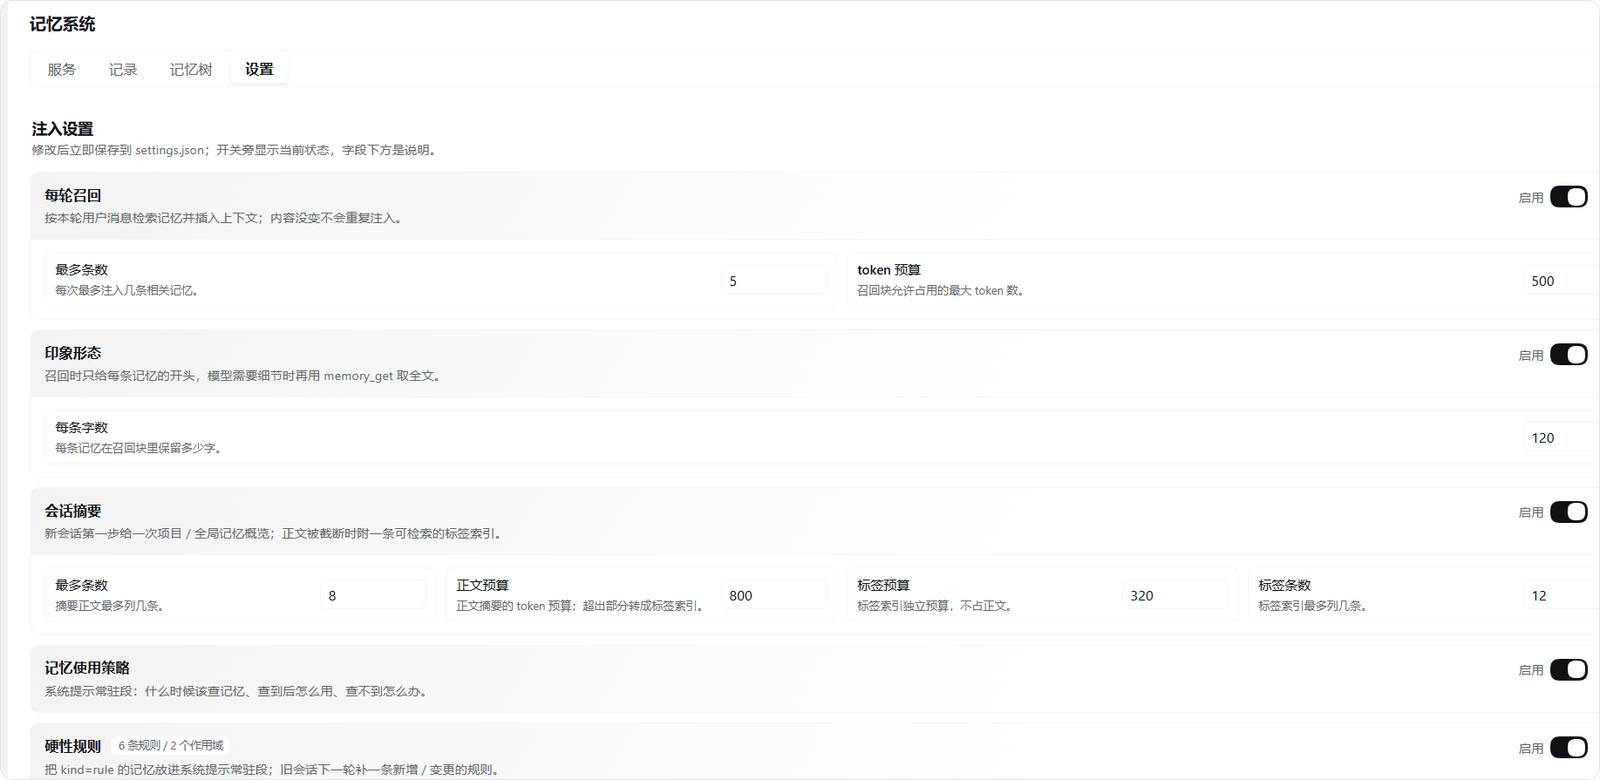
Task: Toggle the 每轮召回 switch
Action: [x=1568, y=197]
